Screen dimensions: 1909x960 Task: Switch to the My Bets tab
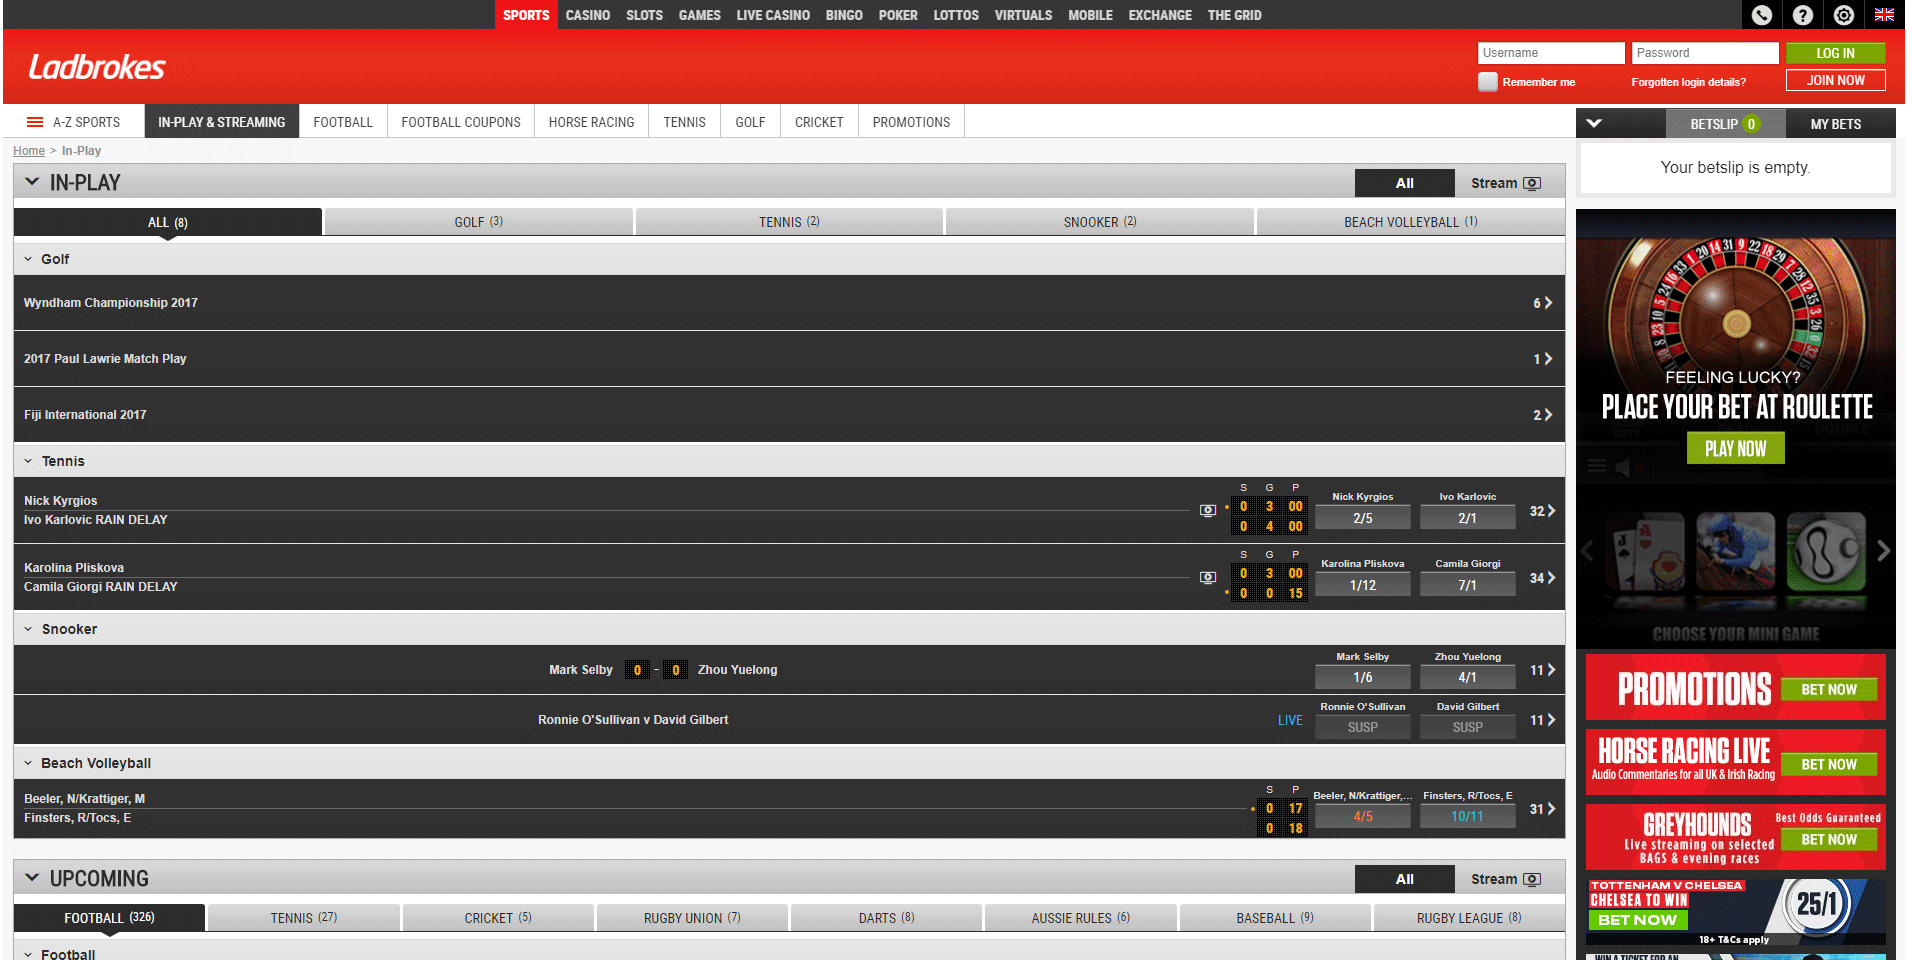(x=1835, y=124)
